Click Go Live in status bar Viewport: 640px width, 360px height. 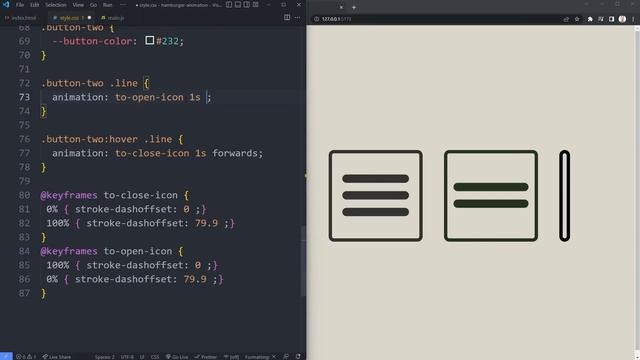[x=177, y=357]
